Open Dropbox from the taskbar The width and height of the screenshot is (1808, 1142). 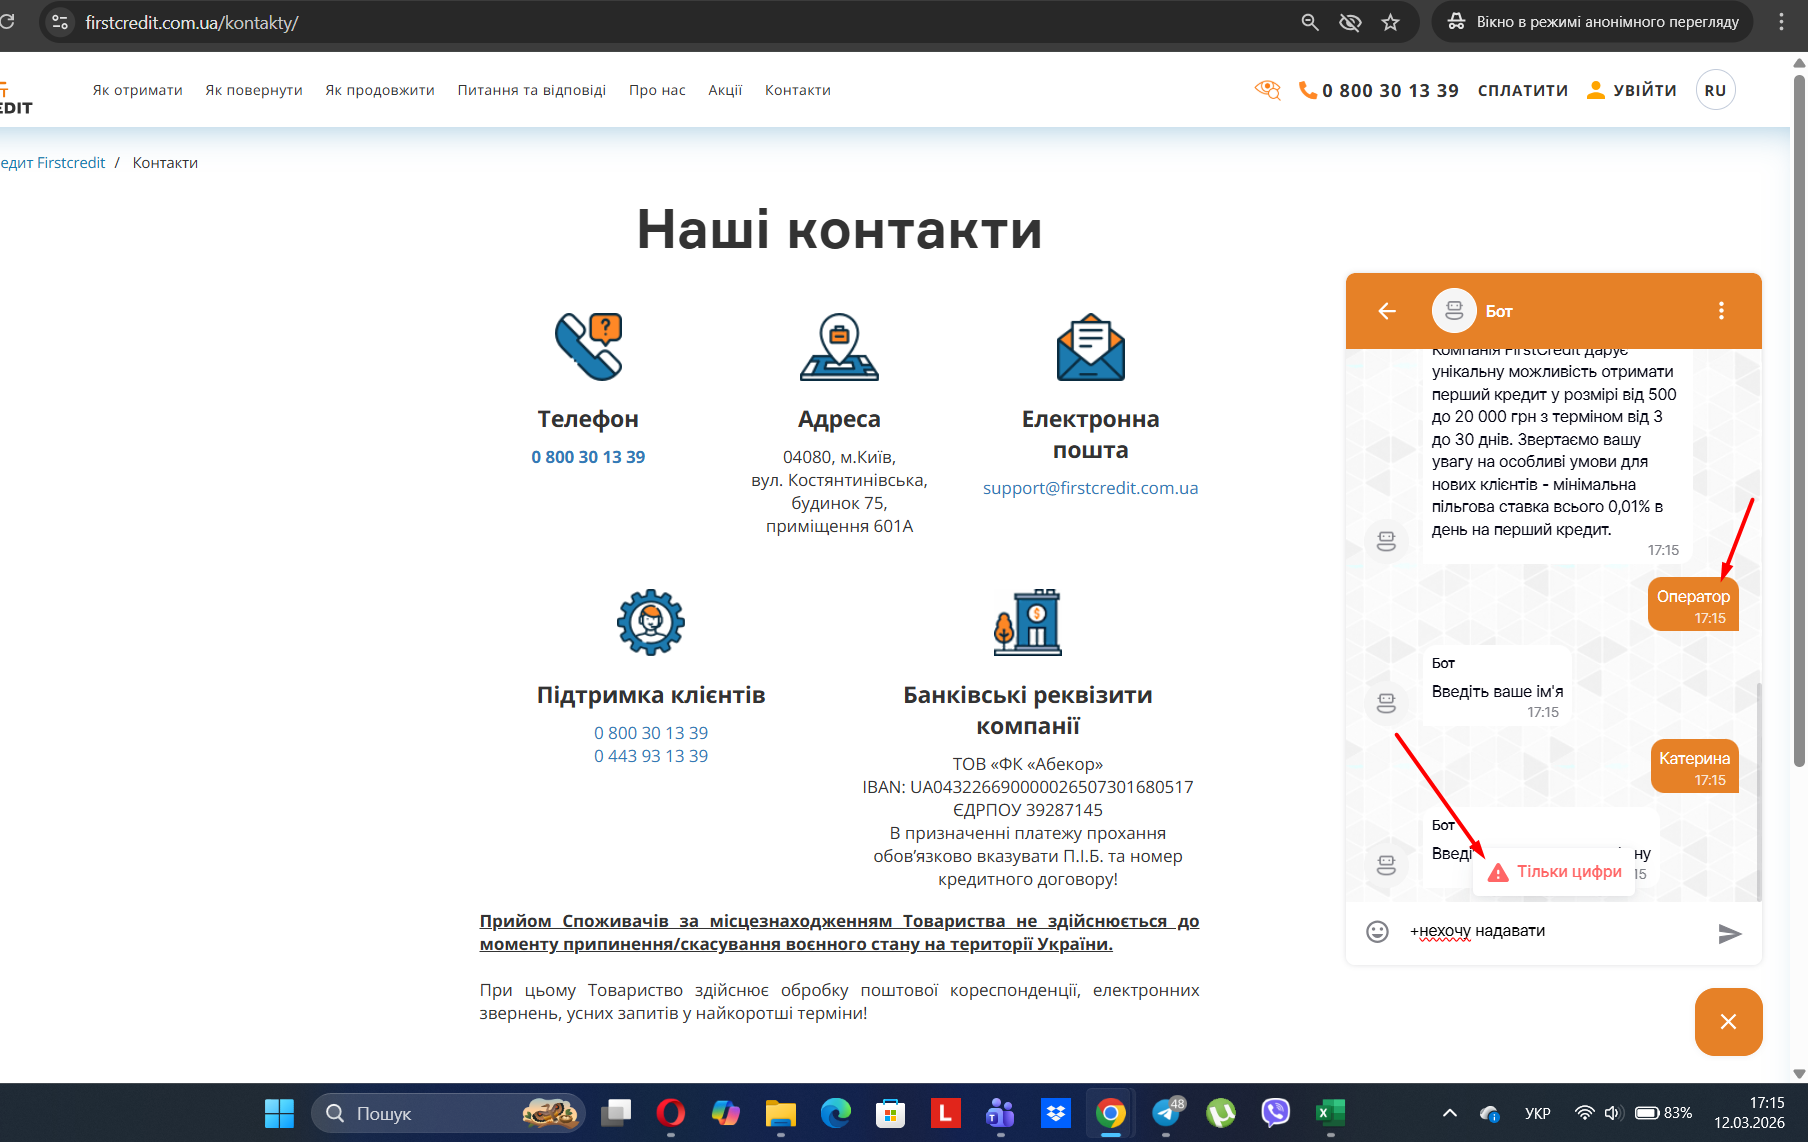[1056, 1113]
